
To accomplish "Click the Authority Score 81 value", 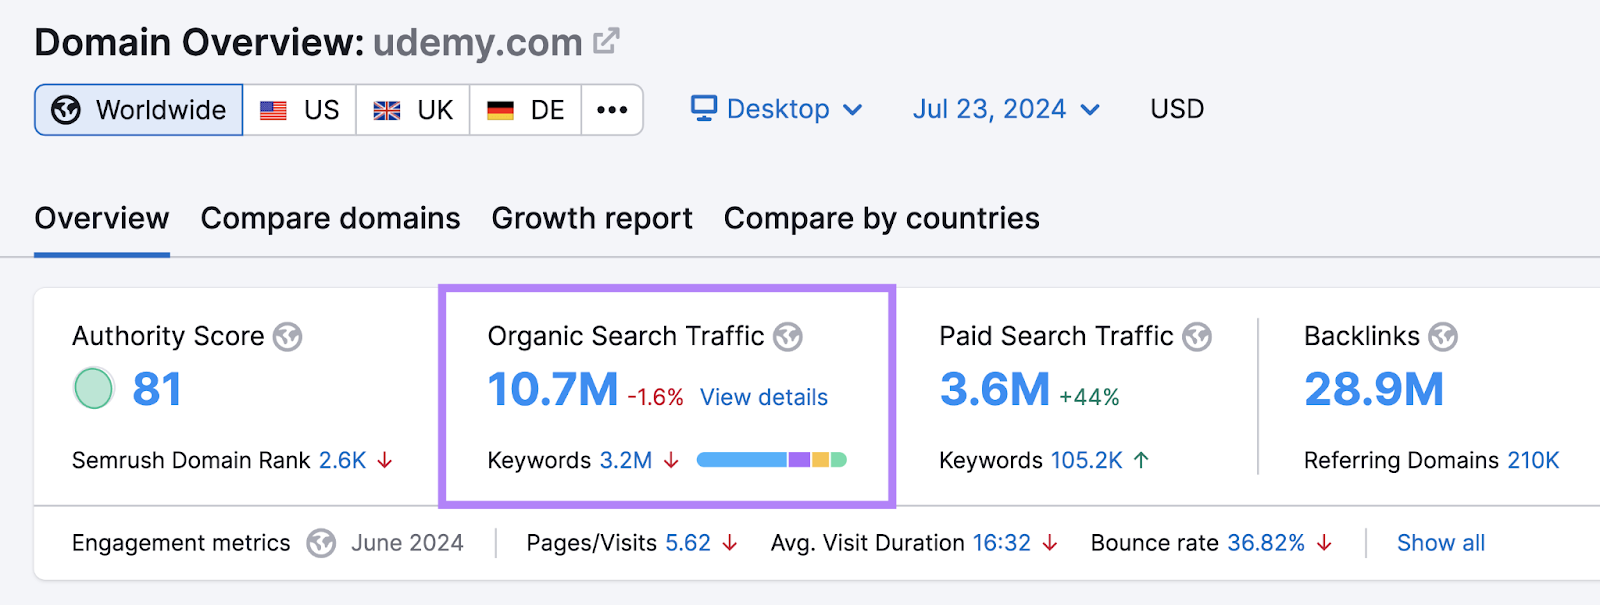I will click(157, 389).
